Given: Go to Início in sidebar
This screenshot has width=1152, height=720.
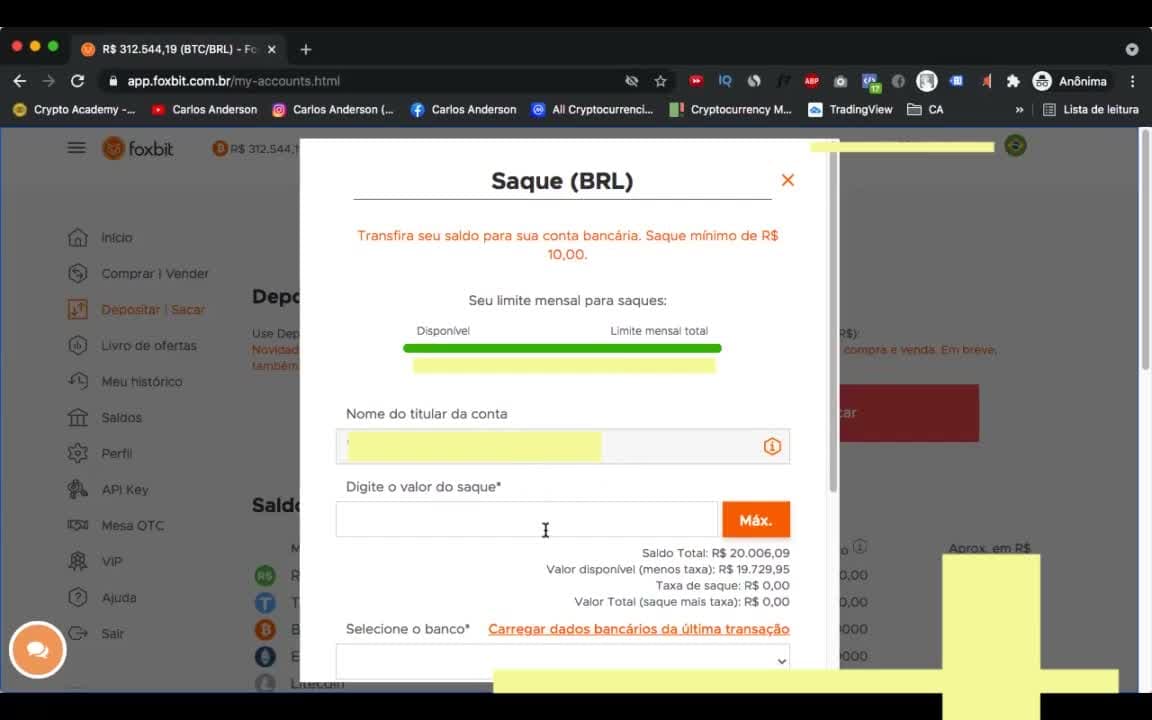Looking at the screenshot, I should click(x=117, y=237).
